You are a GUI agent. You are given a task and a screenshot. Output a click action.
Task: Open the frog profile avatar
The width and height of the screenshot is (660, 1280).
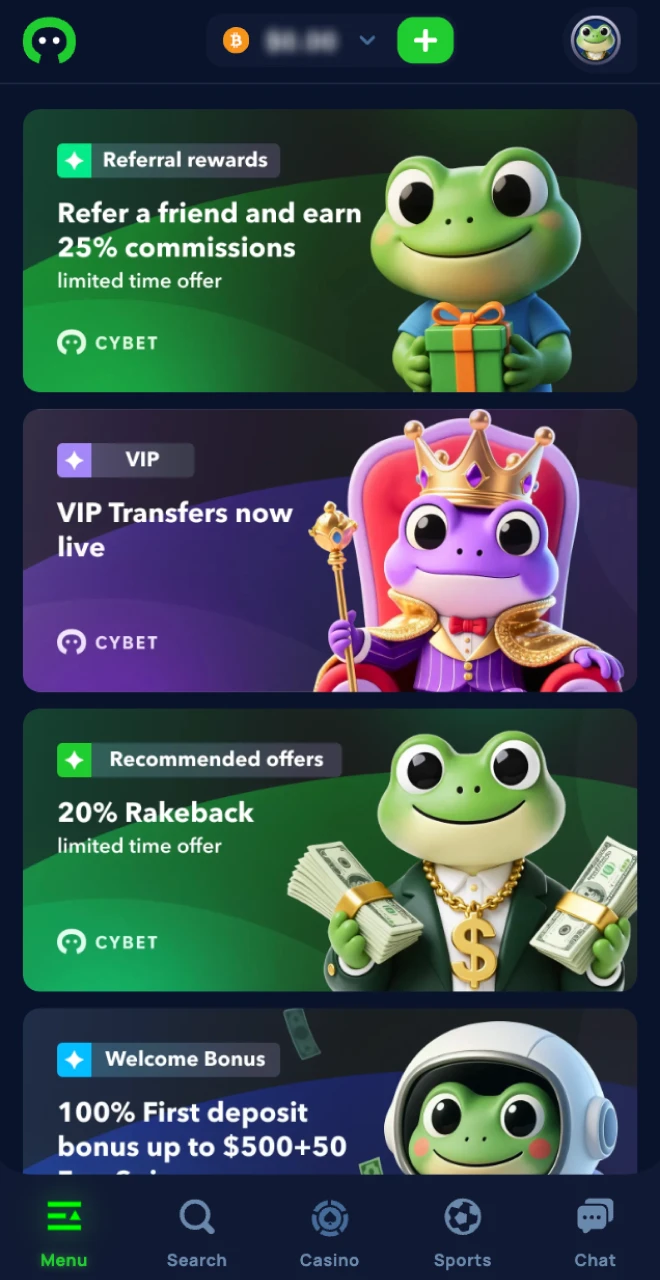point(595,41)
